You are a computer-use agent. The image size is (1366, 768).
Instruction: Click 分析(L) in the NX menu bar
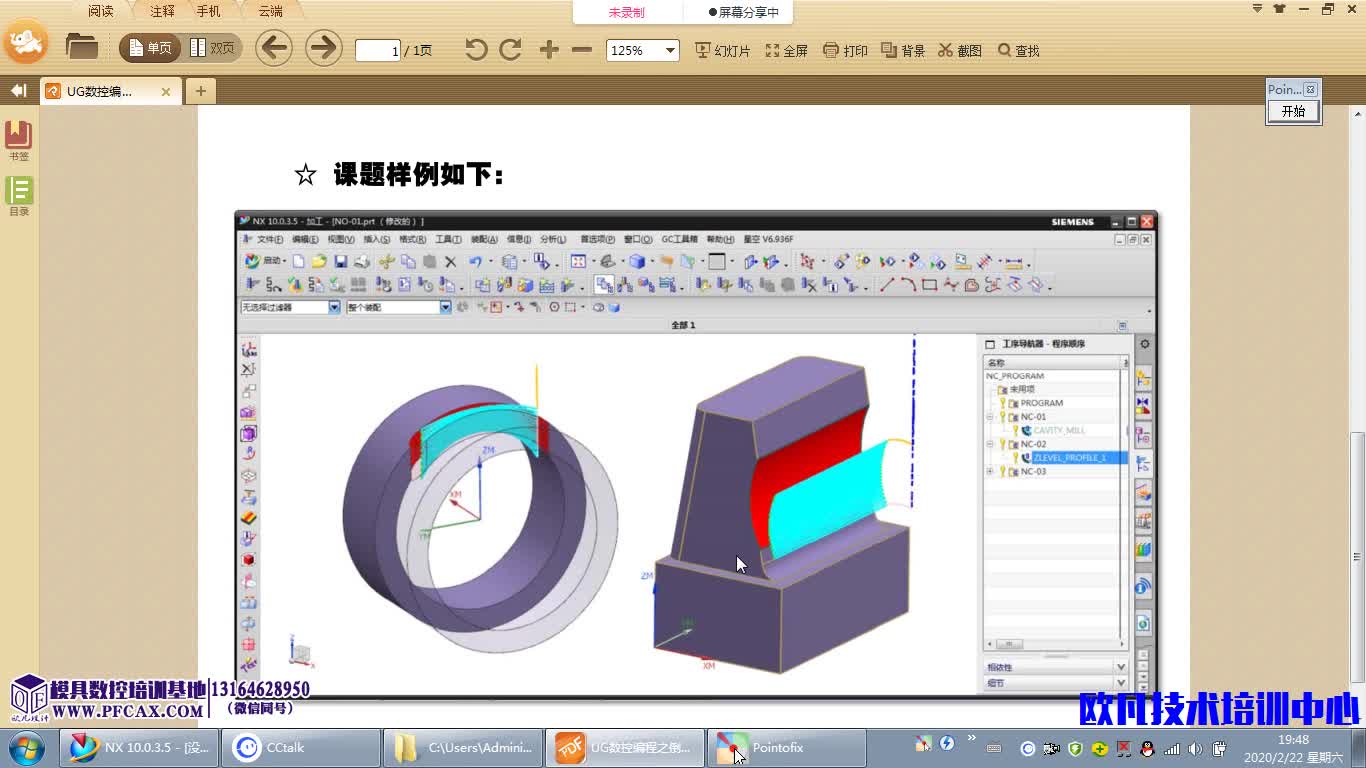pos(553,240)
